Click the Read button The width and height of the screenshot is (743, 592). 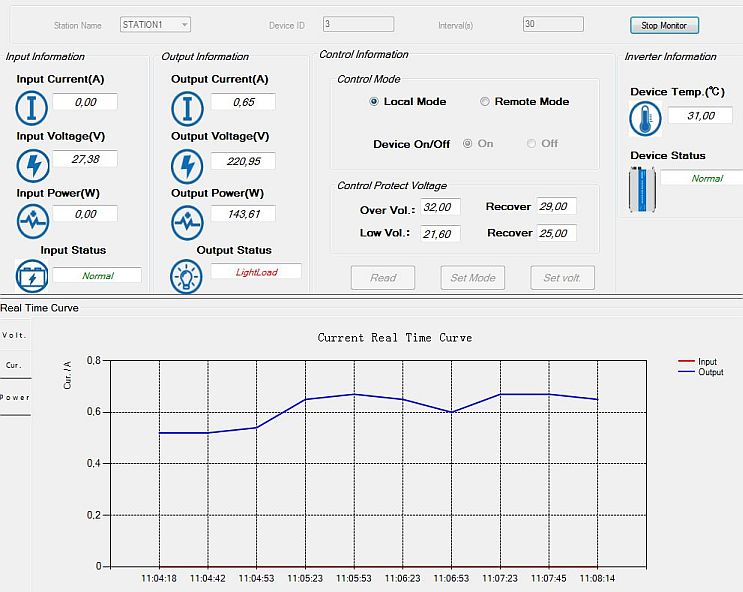click(383, 278)
